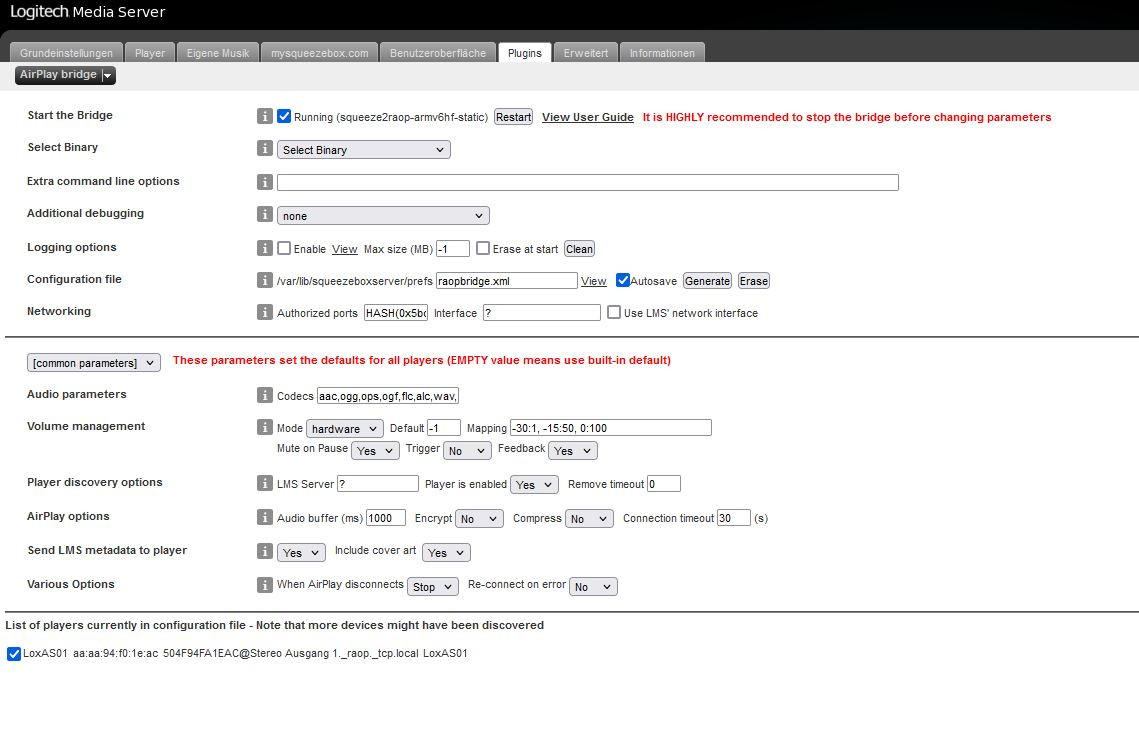Open Re-connect on error dropdown

(x=593, y=587)
